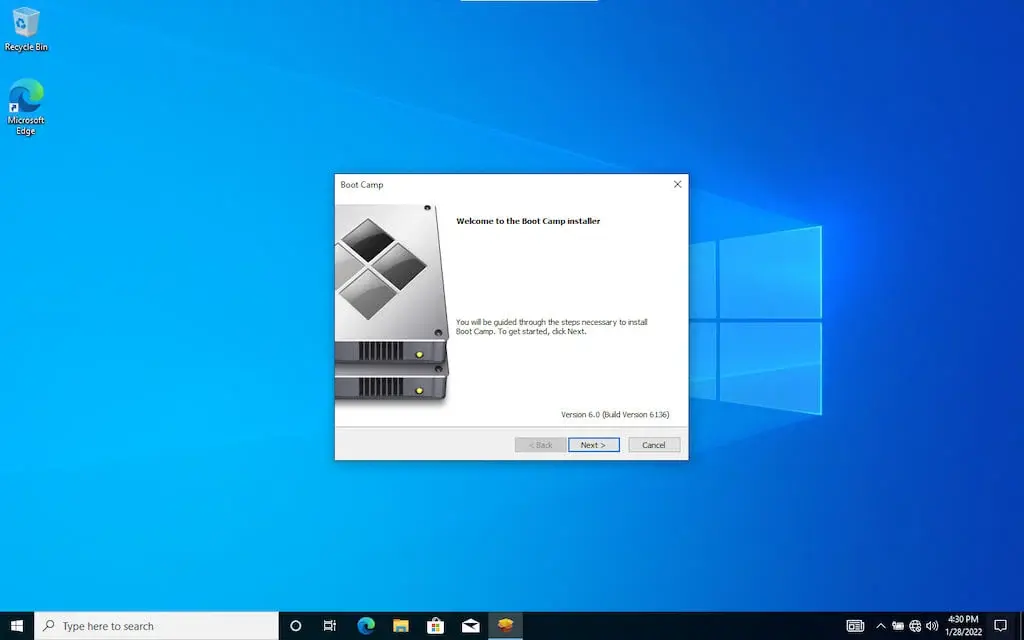This screenshot has height=640, width=1024.
Task: Select the Microsoft Edge desktop shortcut
Action: (26, 107)
